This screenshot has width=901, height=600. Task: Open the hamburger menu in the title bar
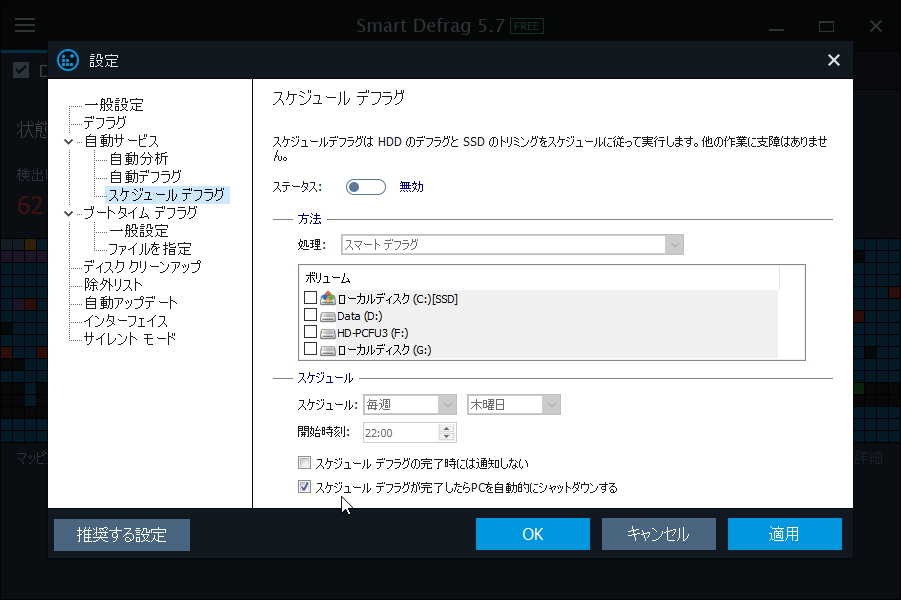(25, 25)
